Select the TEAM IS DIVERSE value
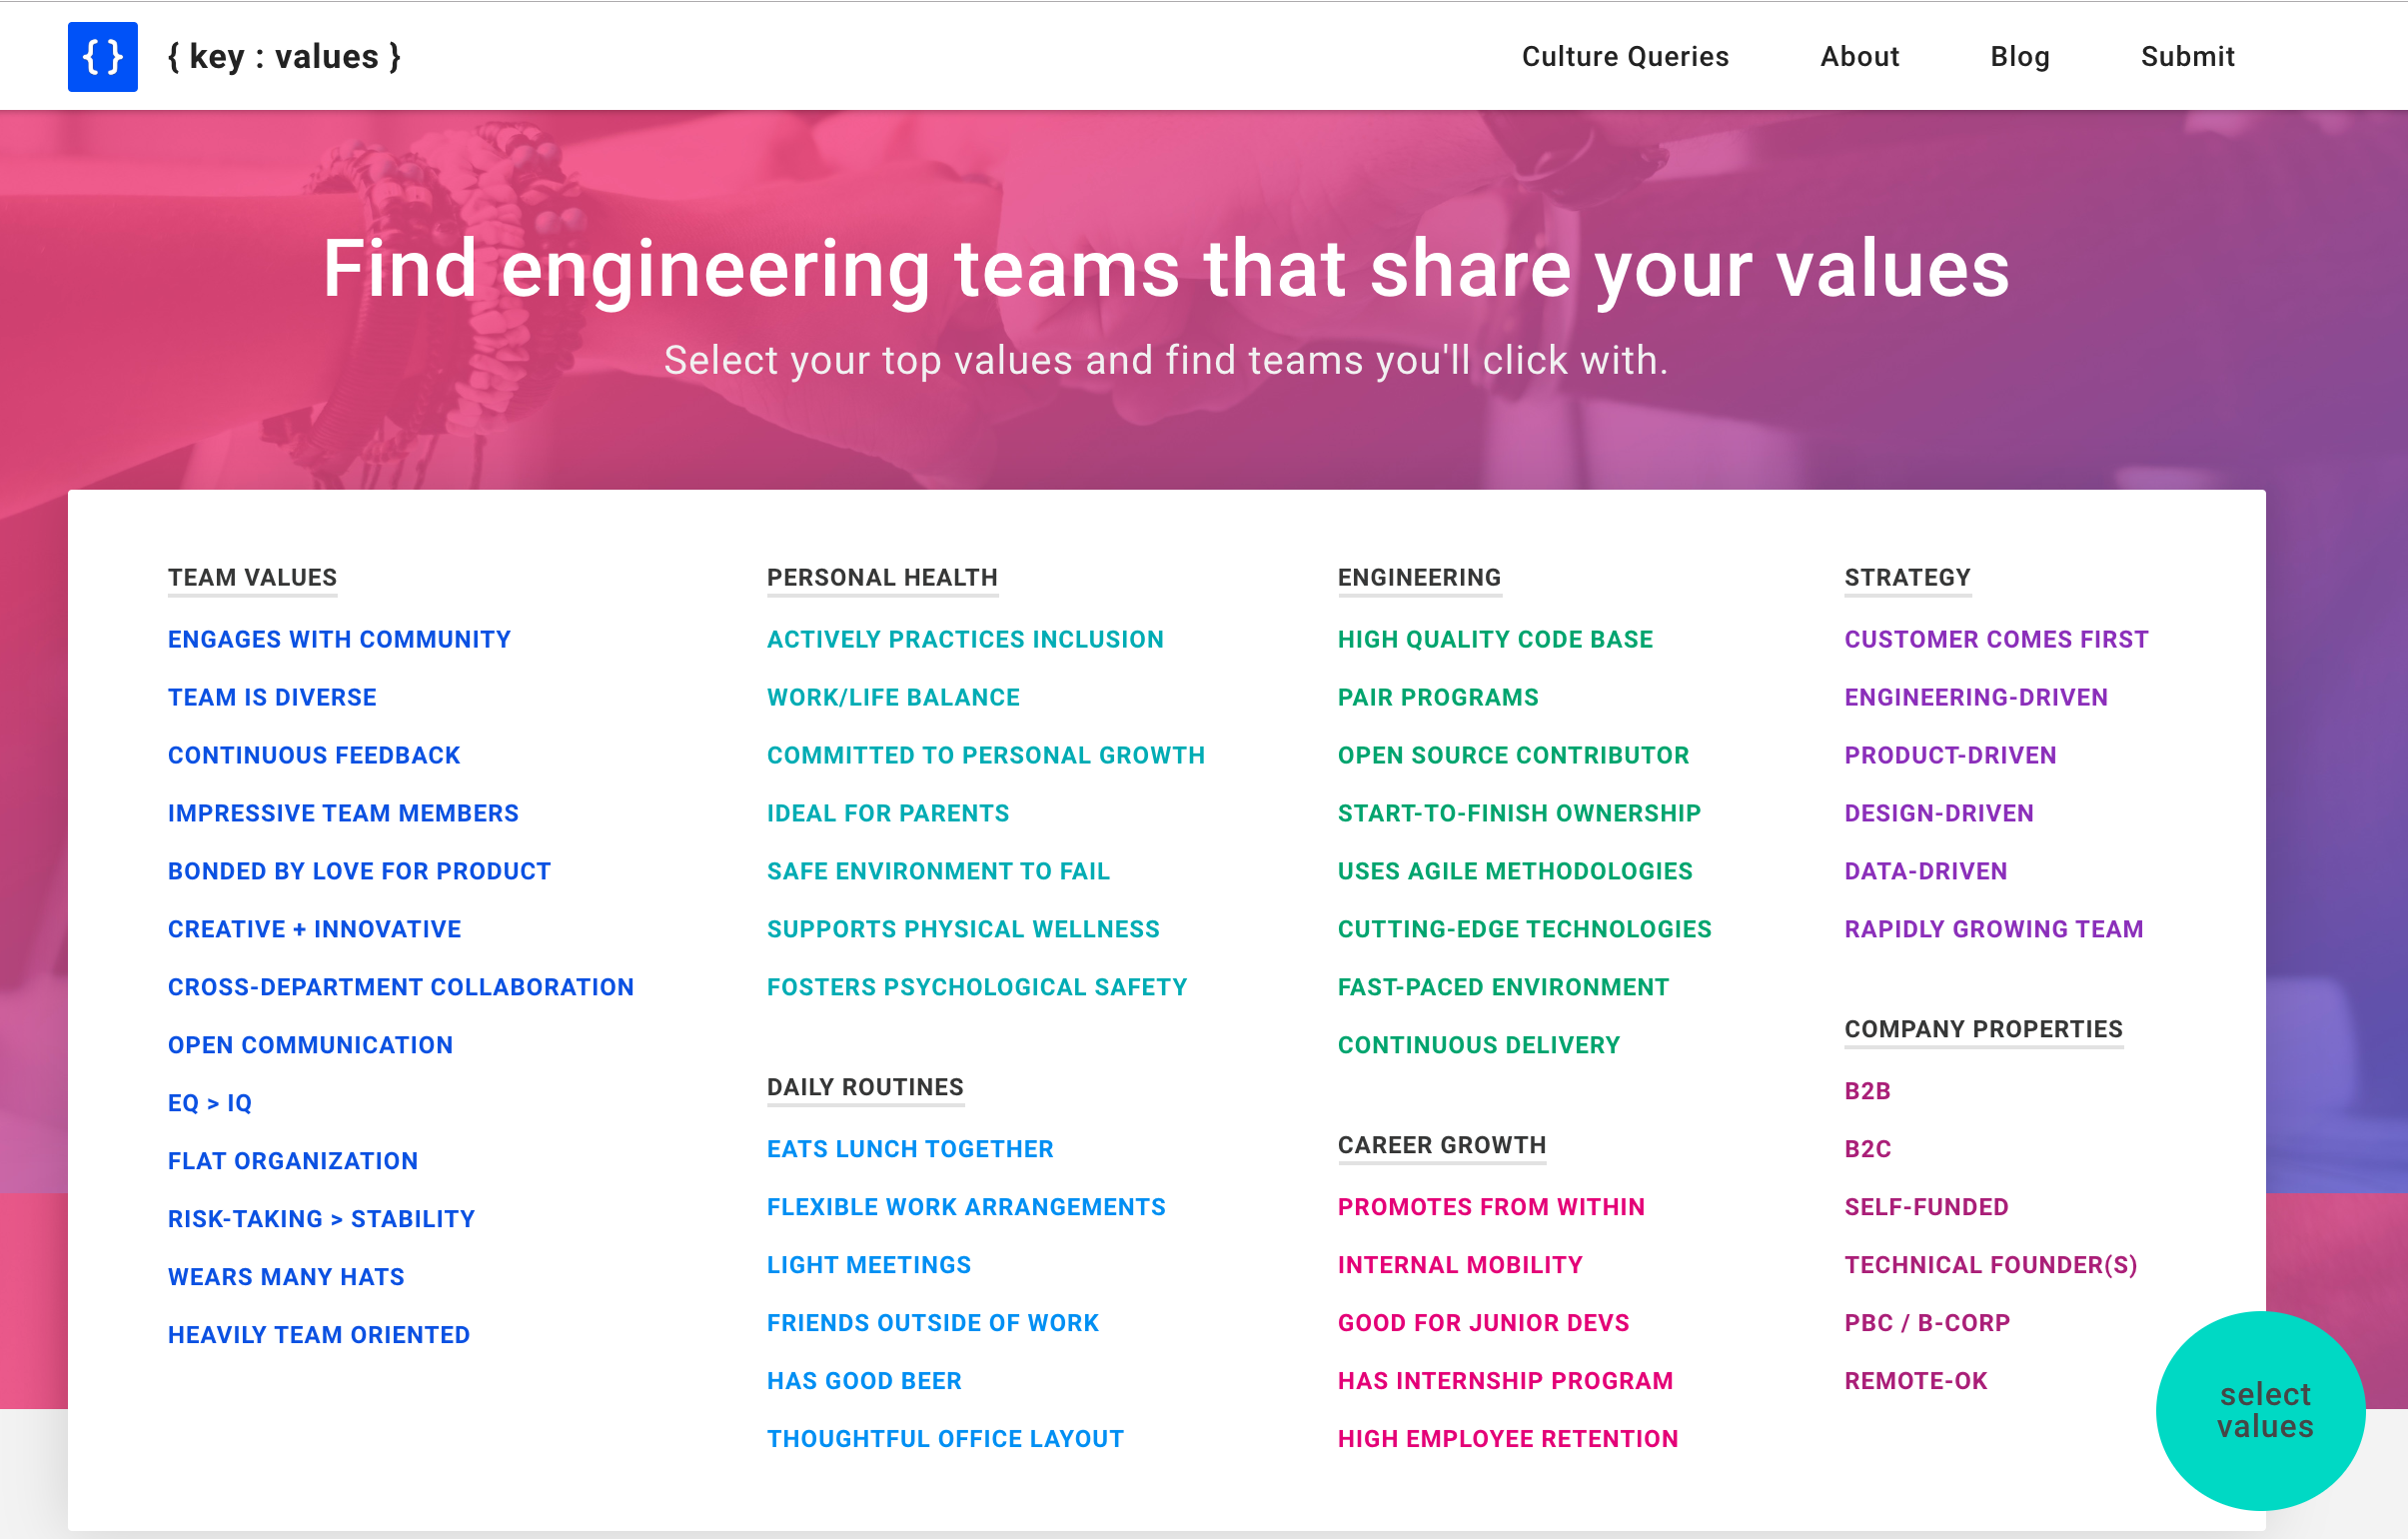The height and width of the screenshot is (1539, 2408). [x=272, y=697]
